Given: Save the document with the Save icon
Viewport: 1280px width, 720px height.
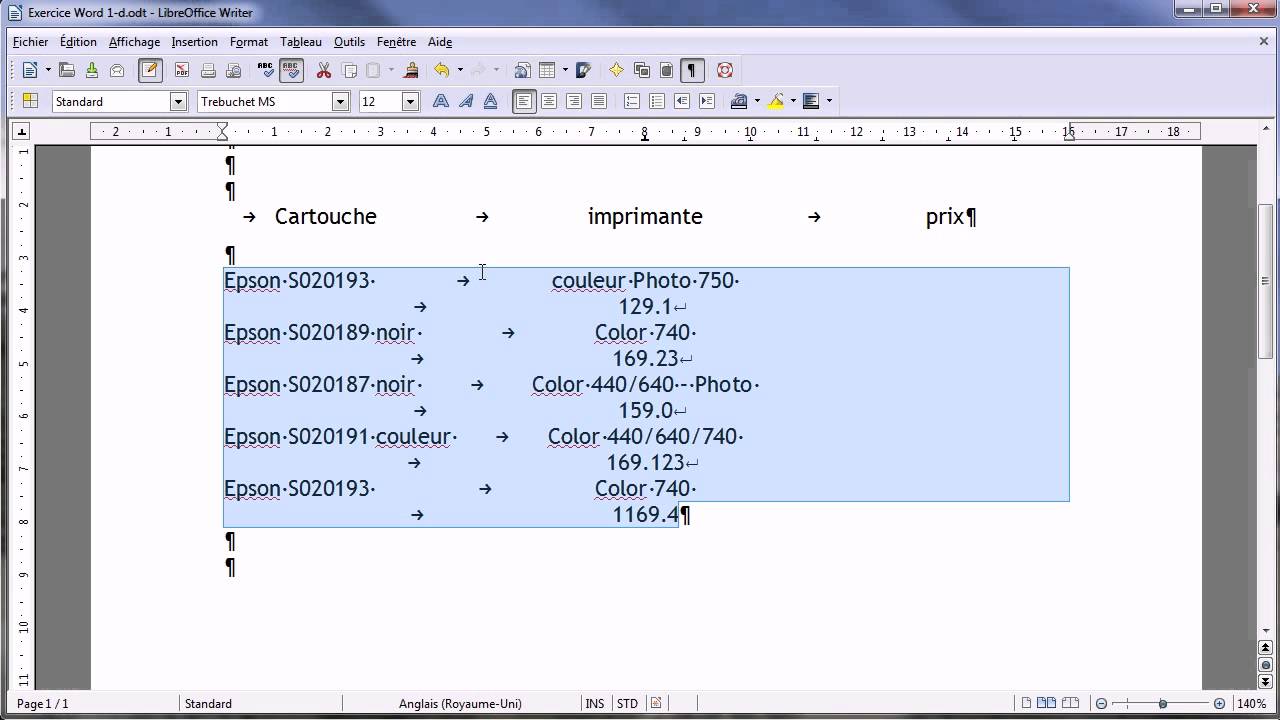Looking at the screenshot, I should [x=92, y=70].
